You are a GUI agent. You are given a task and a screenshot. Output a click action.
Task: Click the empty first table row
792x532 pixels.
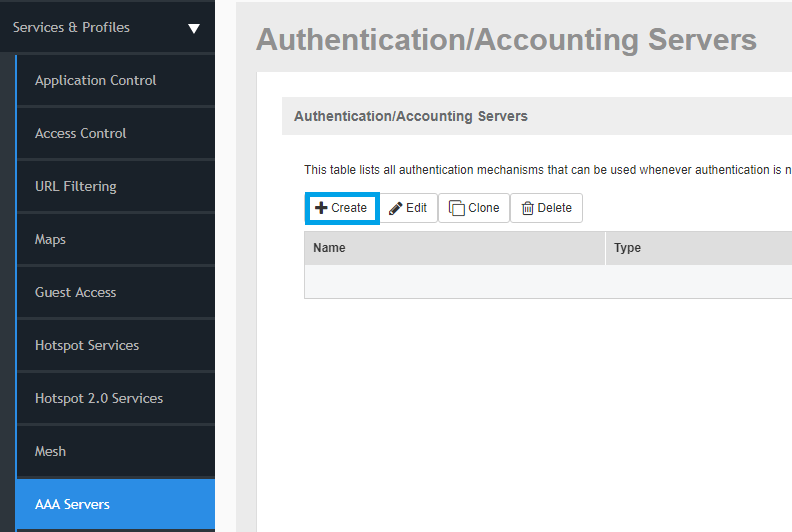(548, 282)
